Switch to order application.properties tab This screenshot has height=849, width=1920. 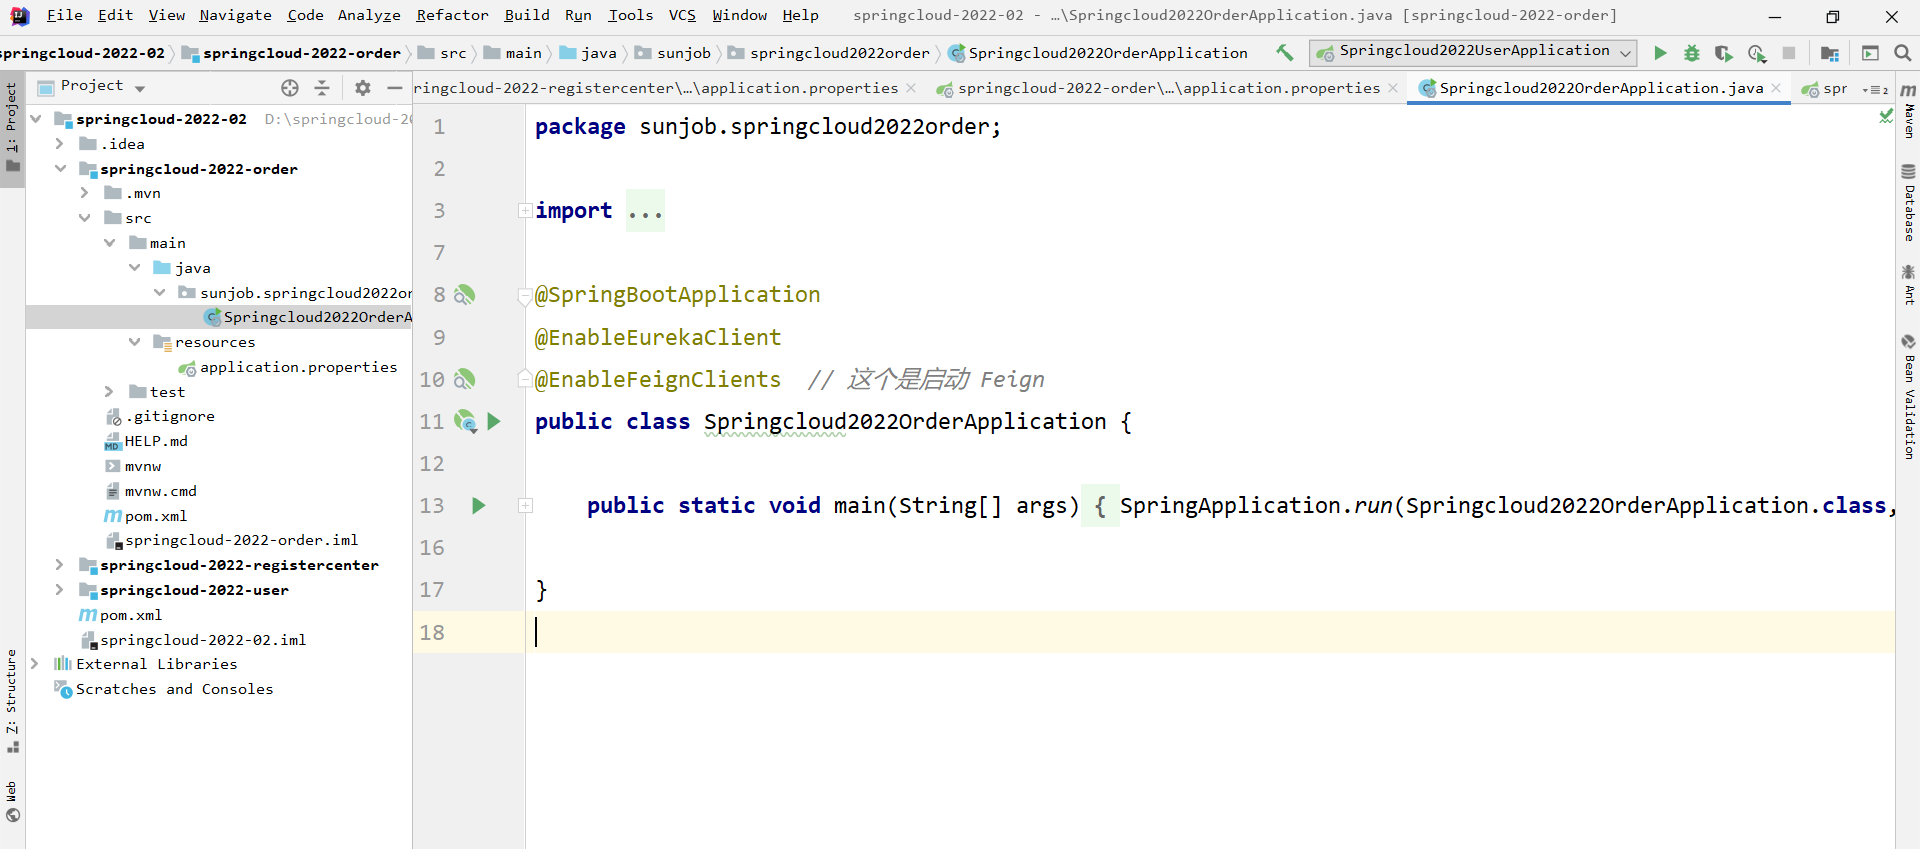(x=1168, y=88)
